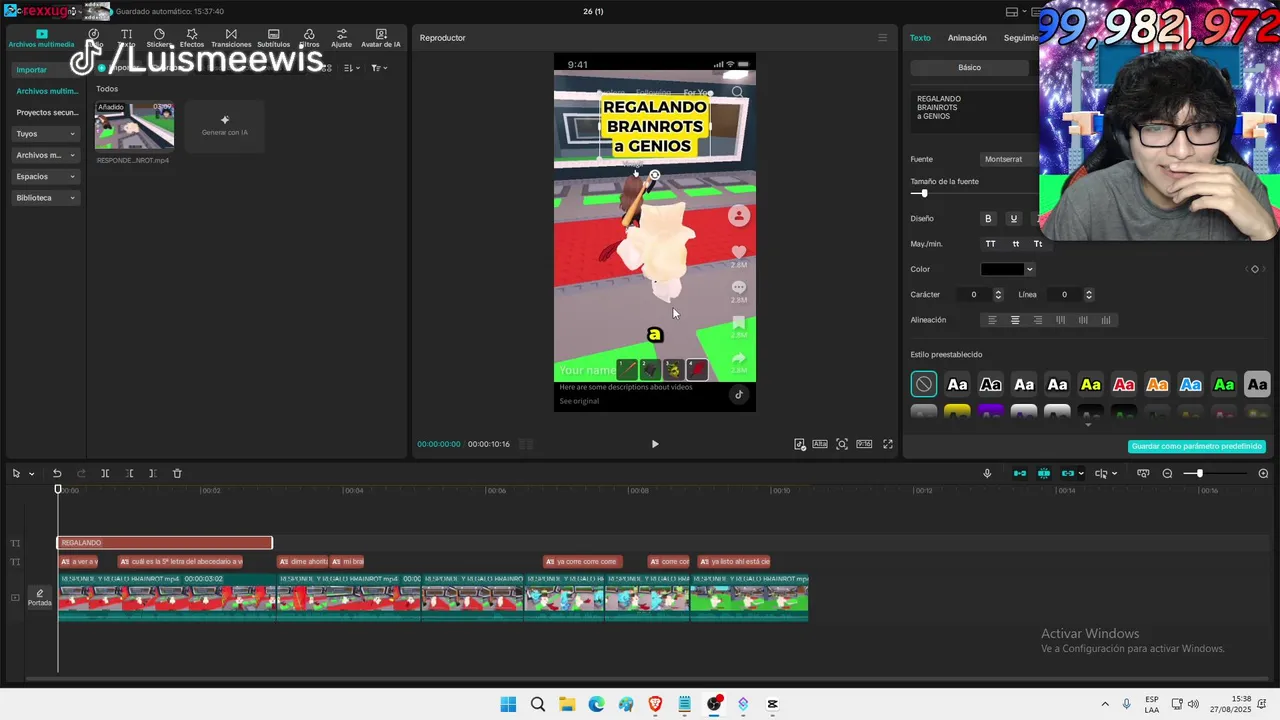The width and height of the screenshot is (1280, 720).
Task: Split the clip at playhead
Action: (105, 474)
